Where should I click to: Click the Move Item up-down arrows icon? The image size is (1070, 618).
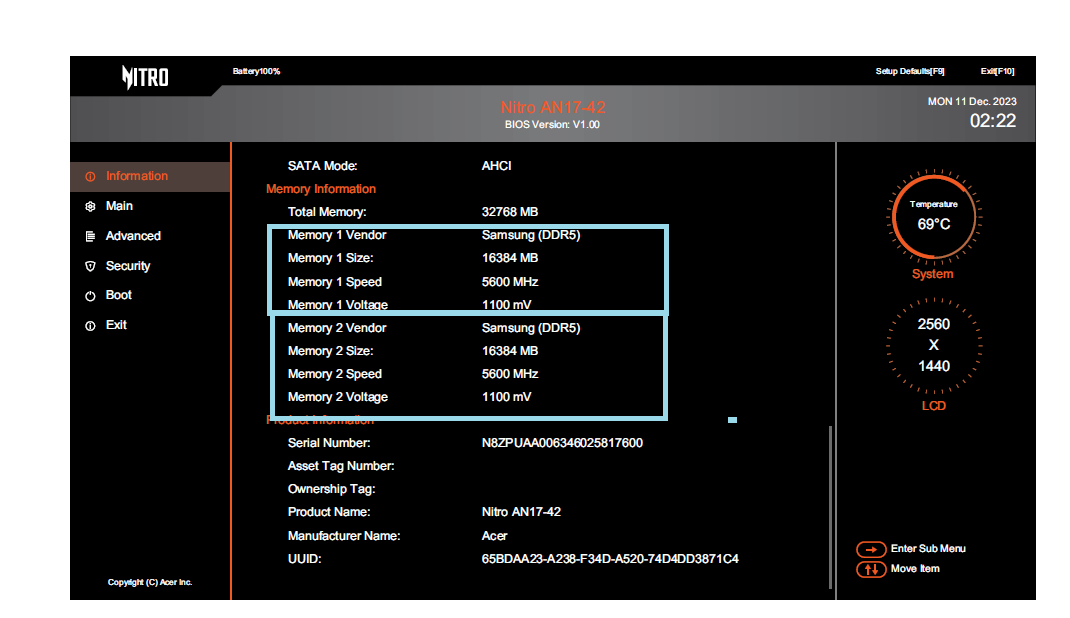click(871, 569)
